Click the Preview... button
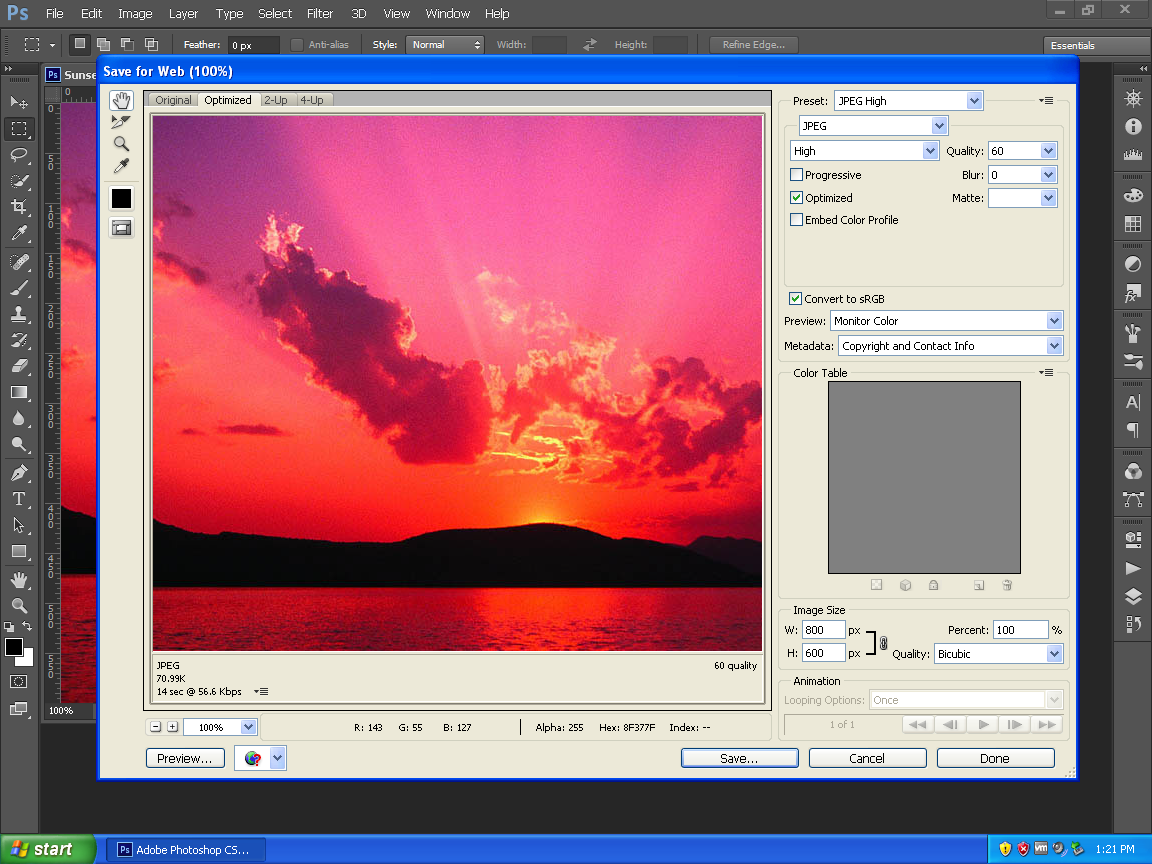Screen dimensions: 1152x864 pyautogui.click(x=185, y=759)
